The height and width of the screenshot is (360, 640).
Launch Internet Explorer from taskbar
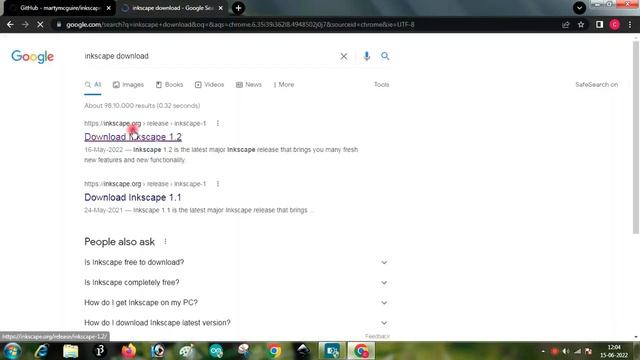point(42,351)
